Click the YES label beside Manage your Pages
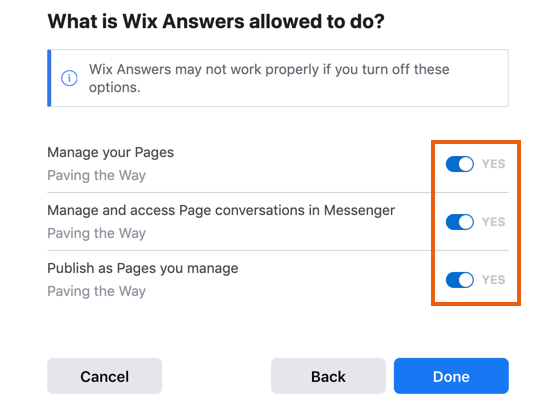The height and width of the screenshot is (403, 556). (493, 164)
